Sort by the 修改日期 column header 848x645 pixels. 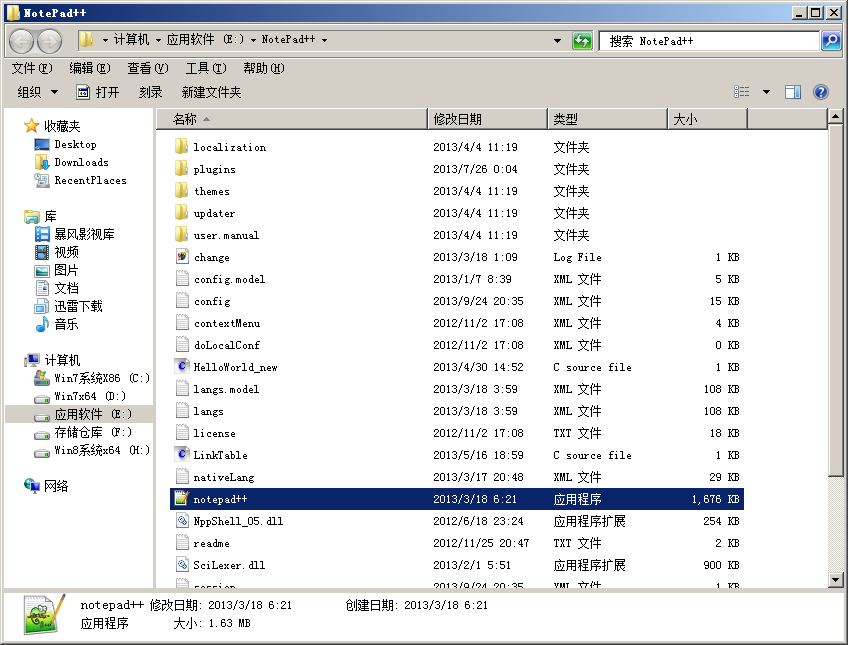488,119
